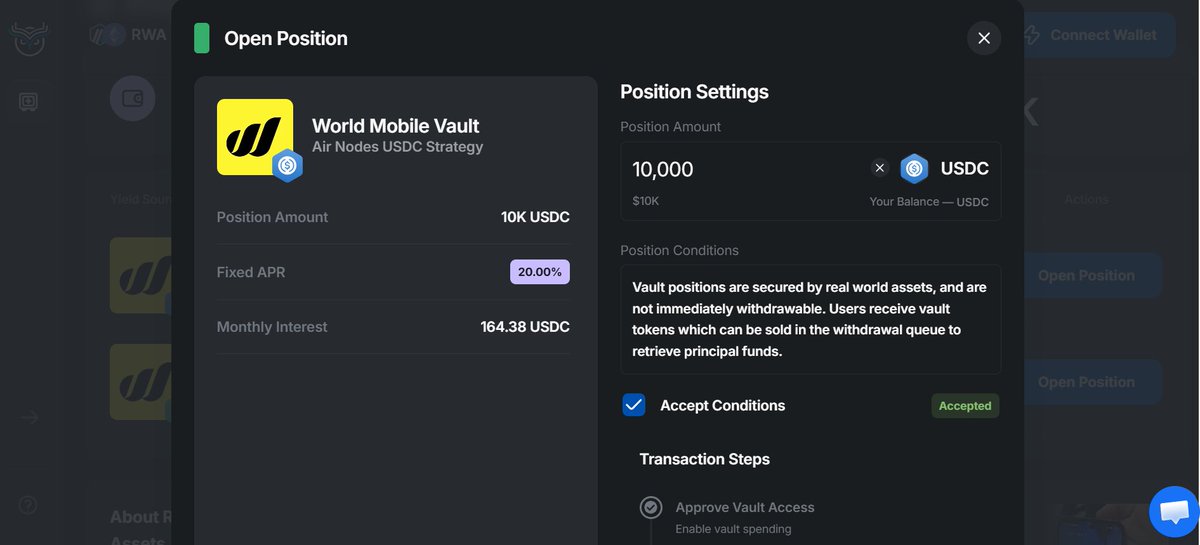Click the USDC token icon in amount field
This screenshot has width=1200, height=545.
914,169
